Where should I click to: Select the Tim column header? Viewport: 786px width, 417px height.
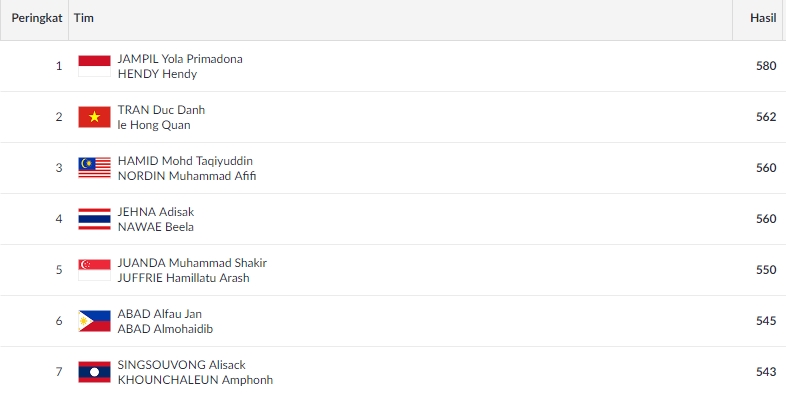click(x=84, y=18)
